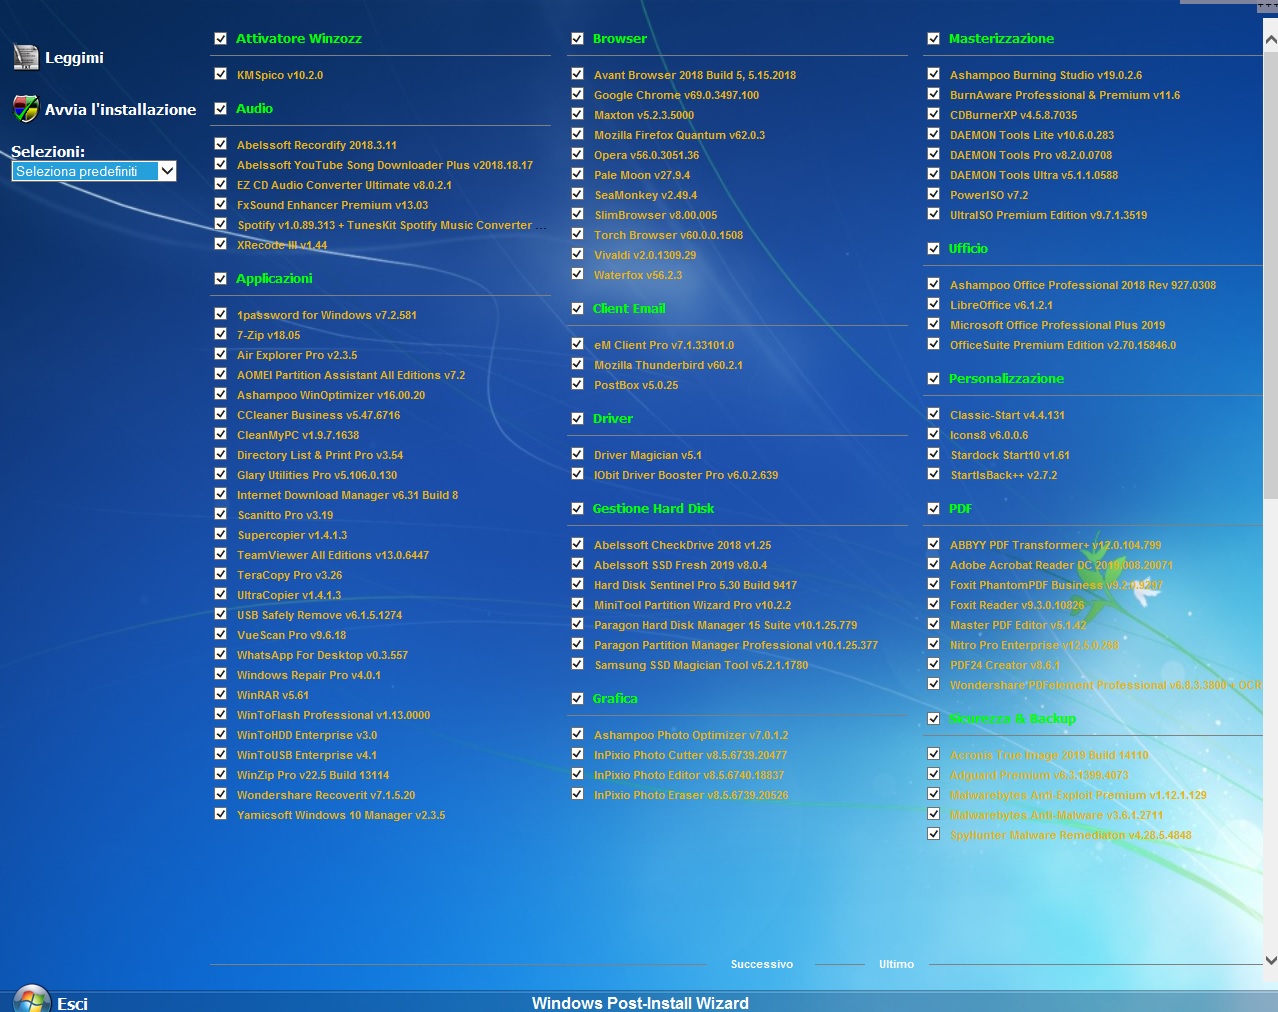Click the Avvia l'installazione shield icon

pos(25,109)
